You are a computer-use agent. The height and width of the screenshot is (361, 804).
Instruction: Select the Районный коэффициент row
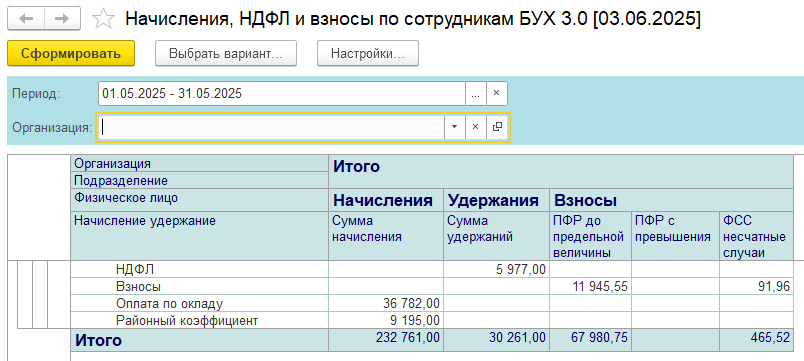199,320
